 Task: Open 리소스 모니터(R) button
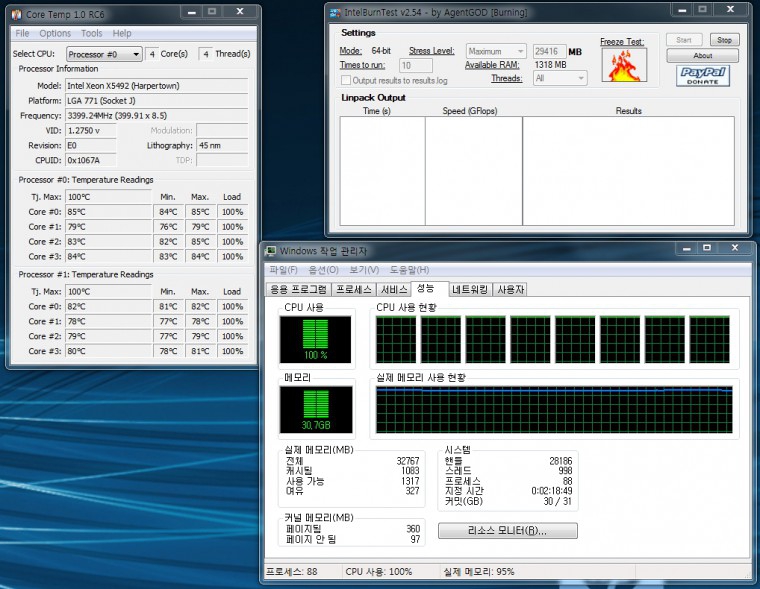click(x=507, y=531)
